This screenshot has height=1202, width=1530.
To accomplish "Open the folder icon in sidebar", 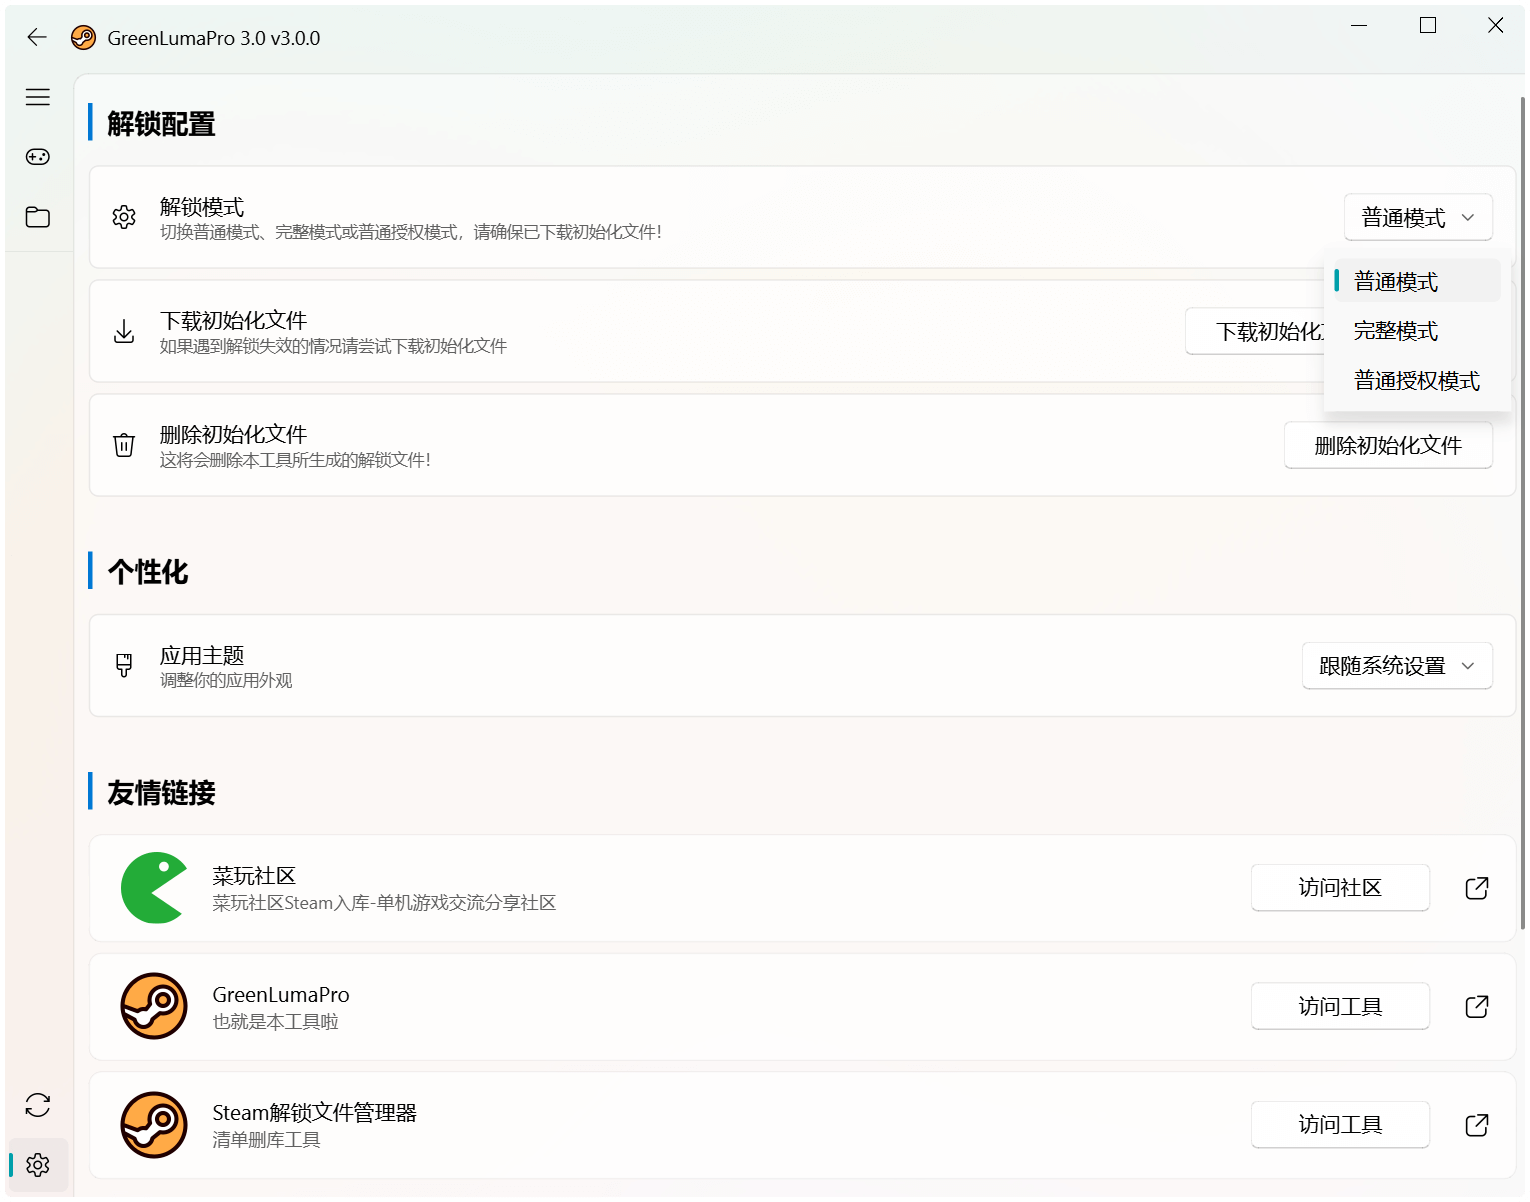I will coord(37,217).
